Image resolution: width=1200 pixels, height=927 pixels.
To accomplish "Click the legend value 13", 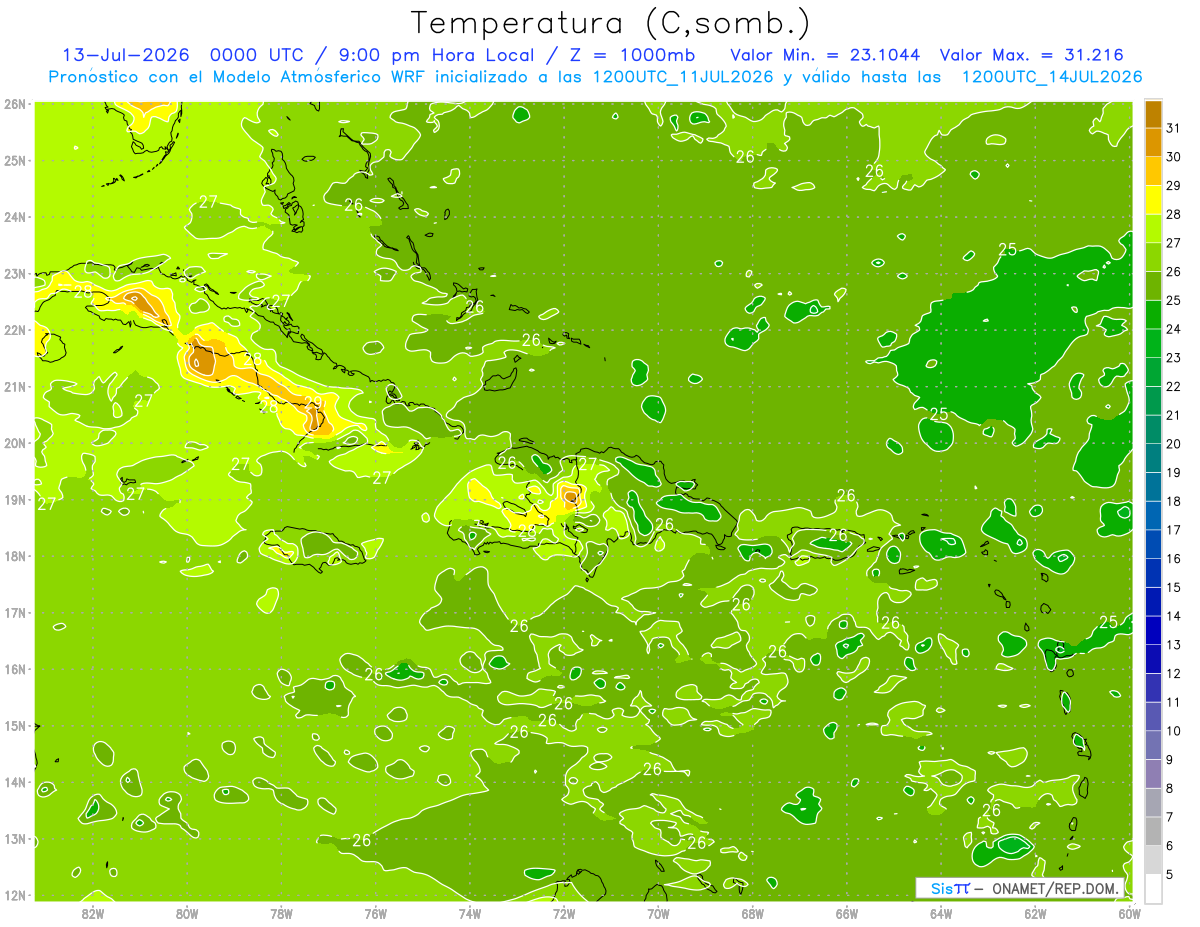I will click(x=1173, y=645).
